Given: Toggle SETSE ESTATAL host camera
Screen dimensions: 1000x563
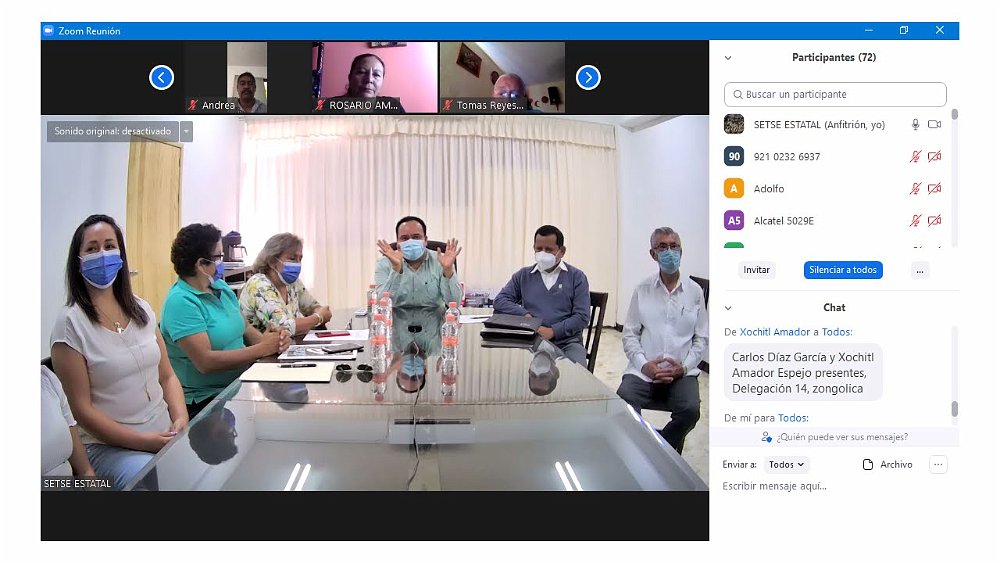Looking at the screenshot, I should 934,124.
